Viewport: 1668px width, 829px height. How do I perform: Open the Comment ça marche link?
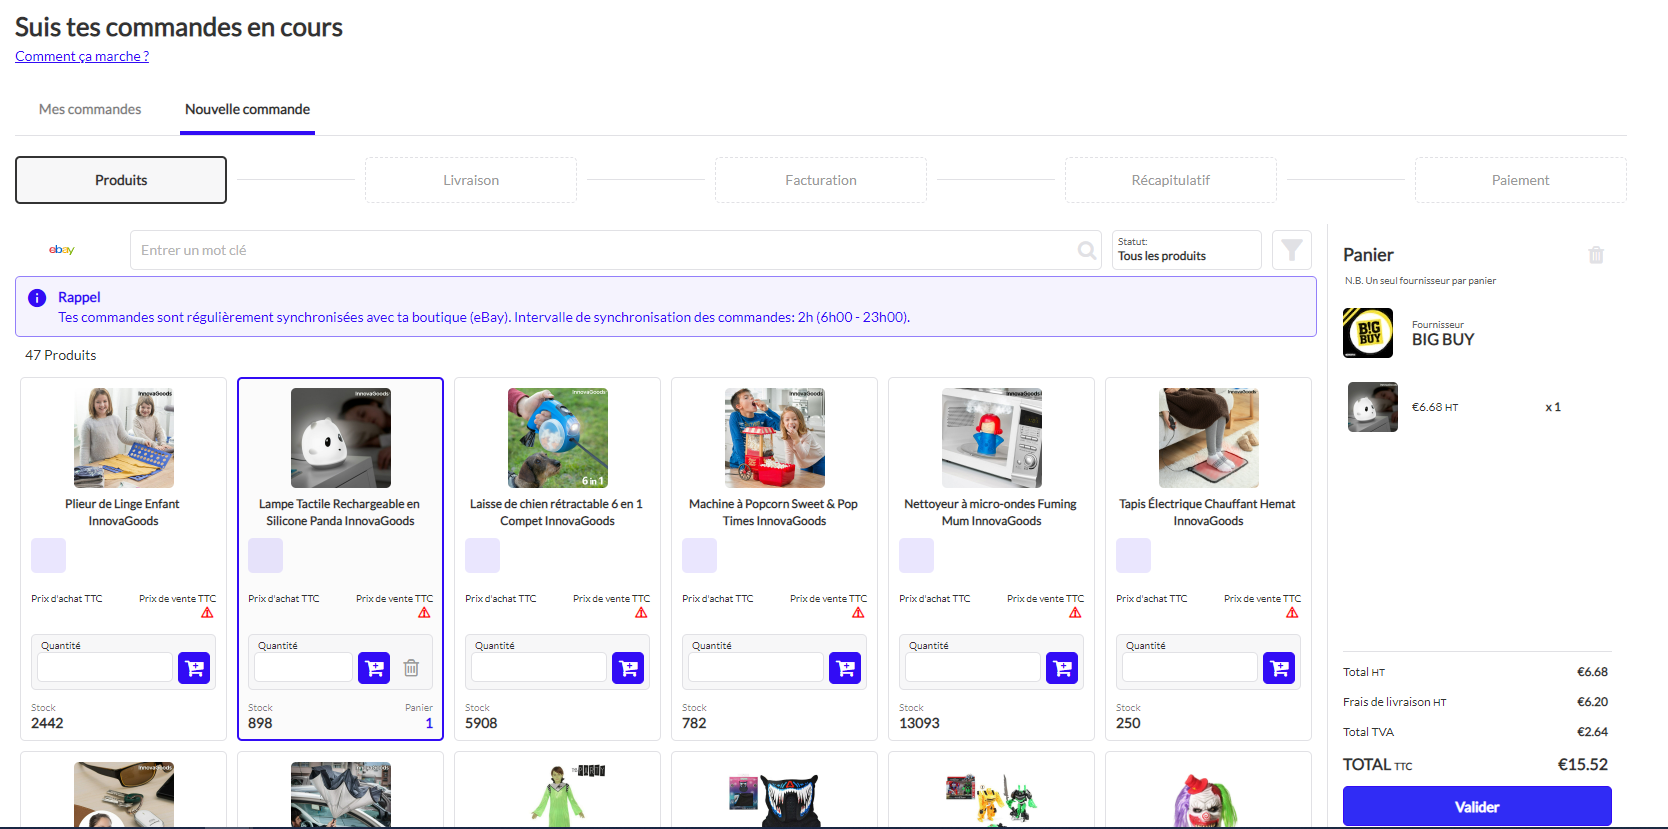[82, 56]
